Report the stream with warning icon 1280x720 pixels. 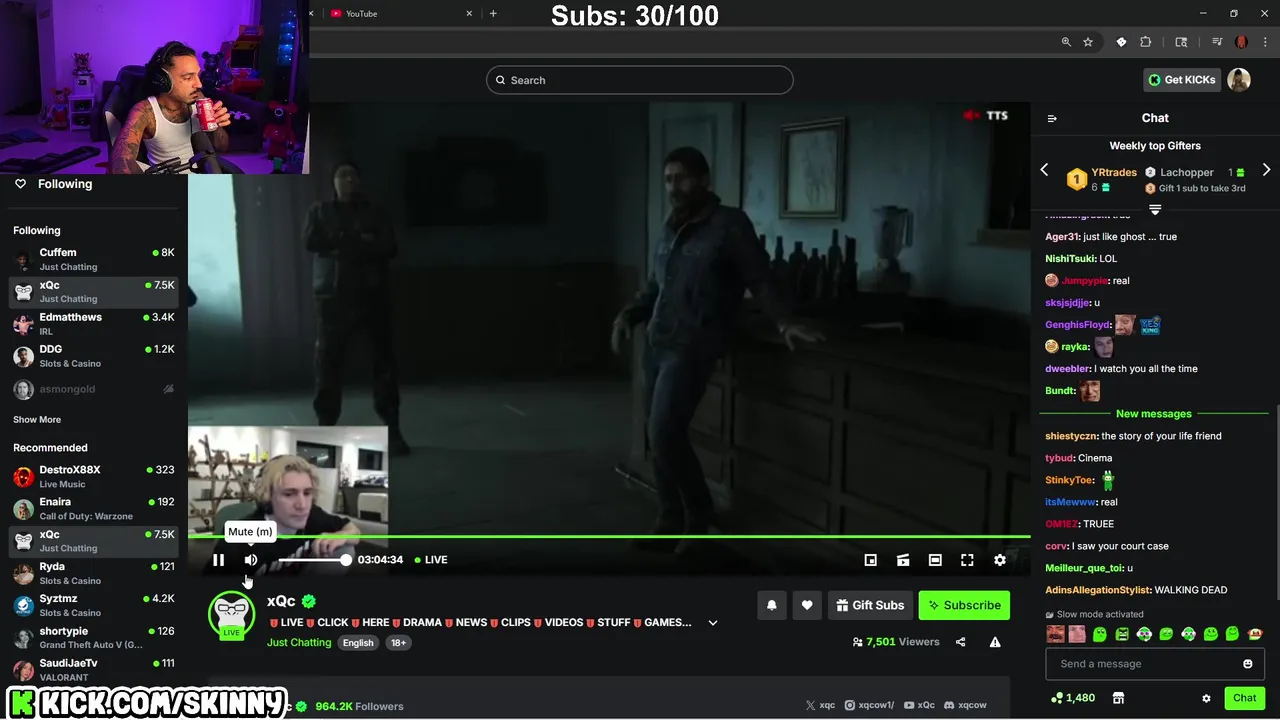995,642
